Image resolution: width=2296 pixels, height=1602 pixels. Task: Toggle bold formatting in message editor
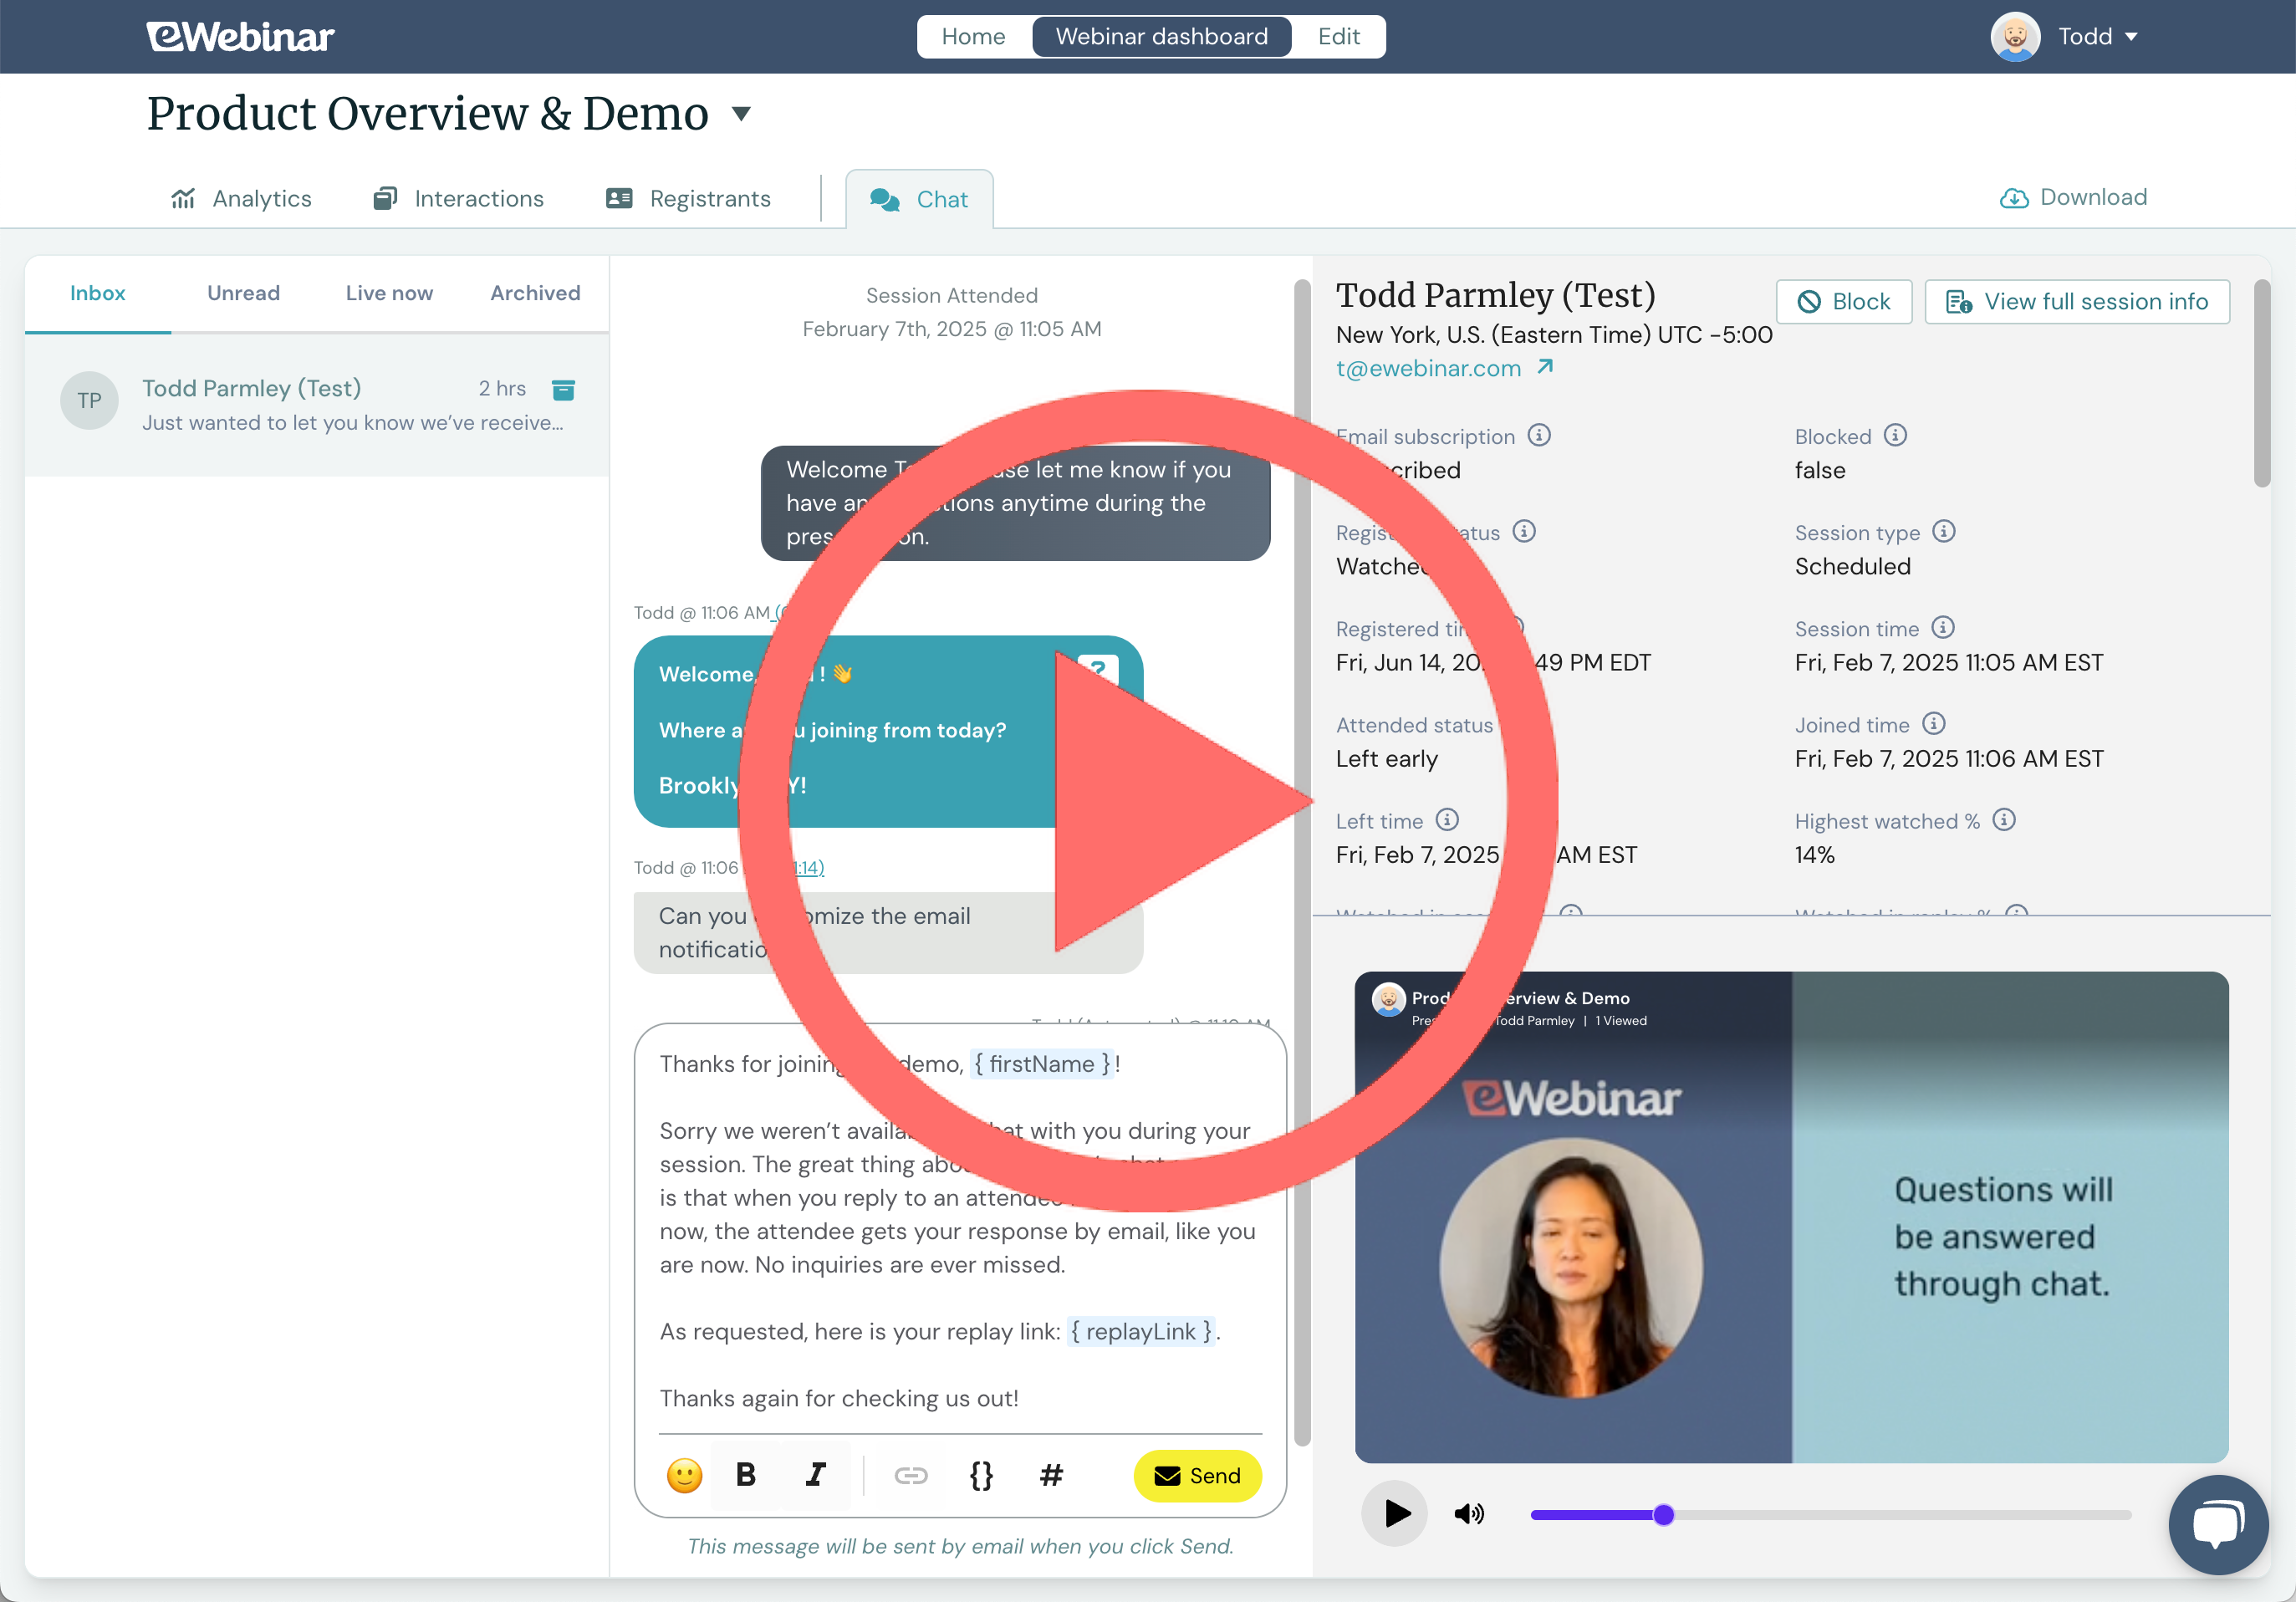746,1475
